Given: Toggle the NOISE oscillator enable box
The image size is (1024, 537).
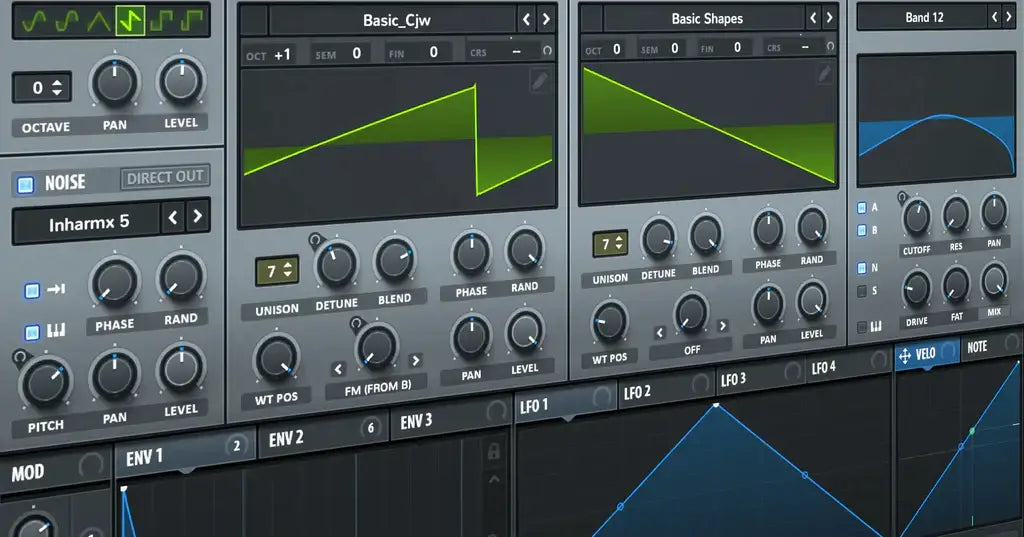Looking at the screenshot, I should 26,184.
